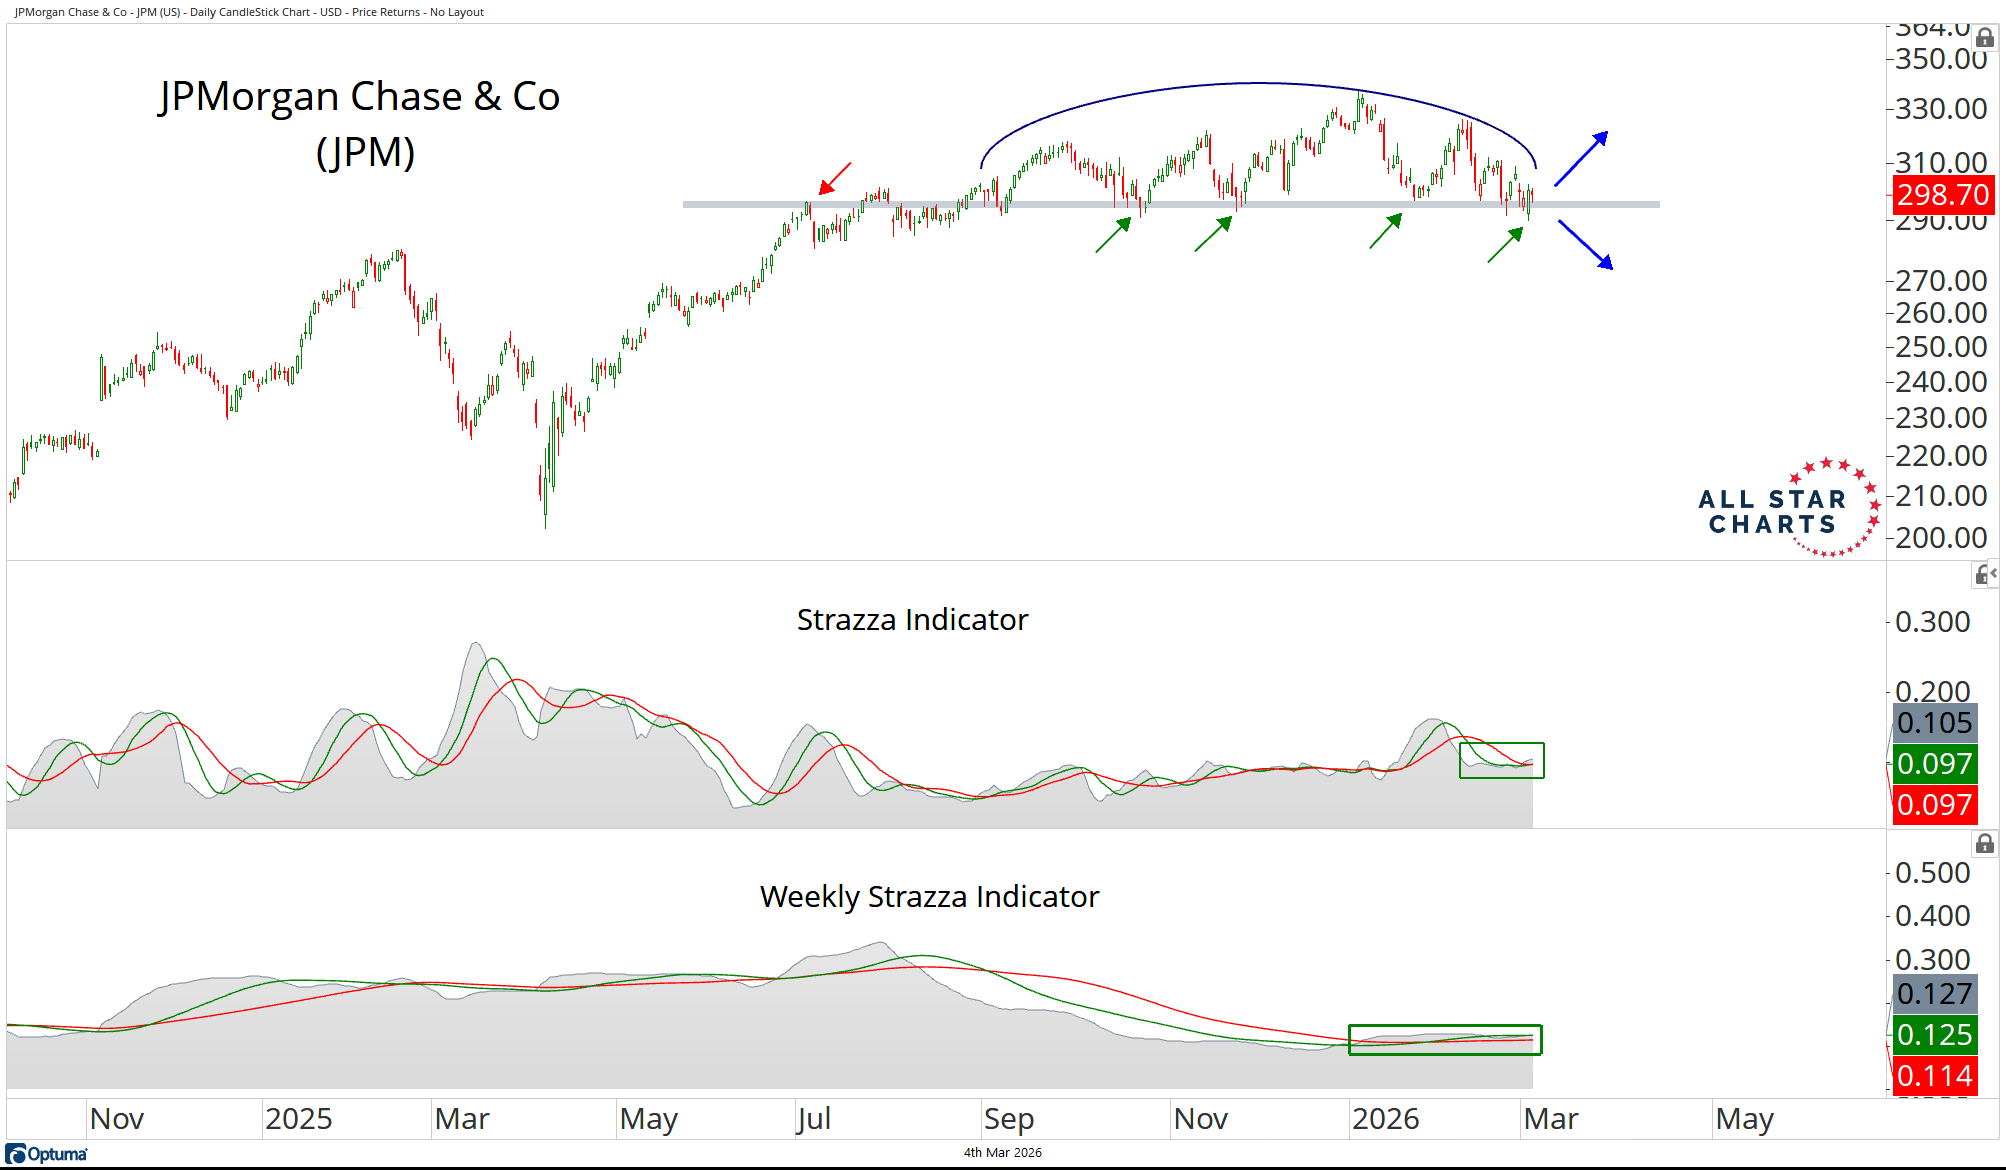Click the Weekly Strazza panel lock icon
2006x1170 pixels.
[x=1984, y=844]
